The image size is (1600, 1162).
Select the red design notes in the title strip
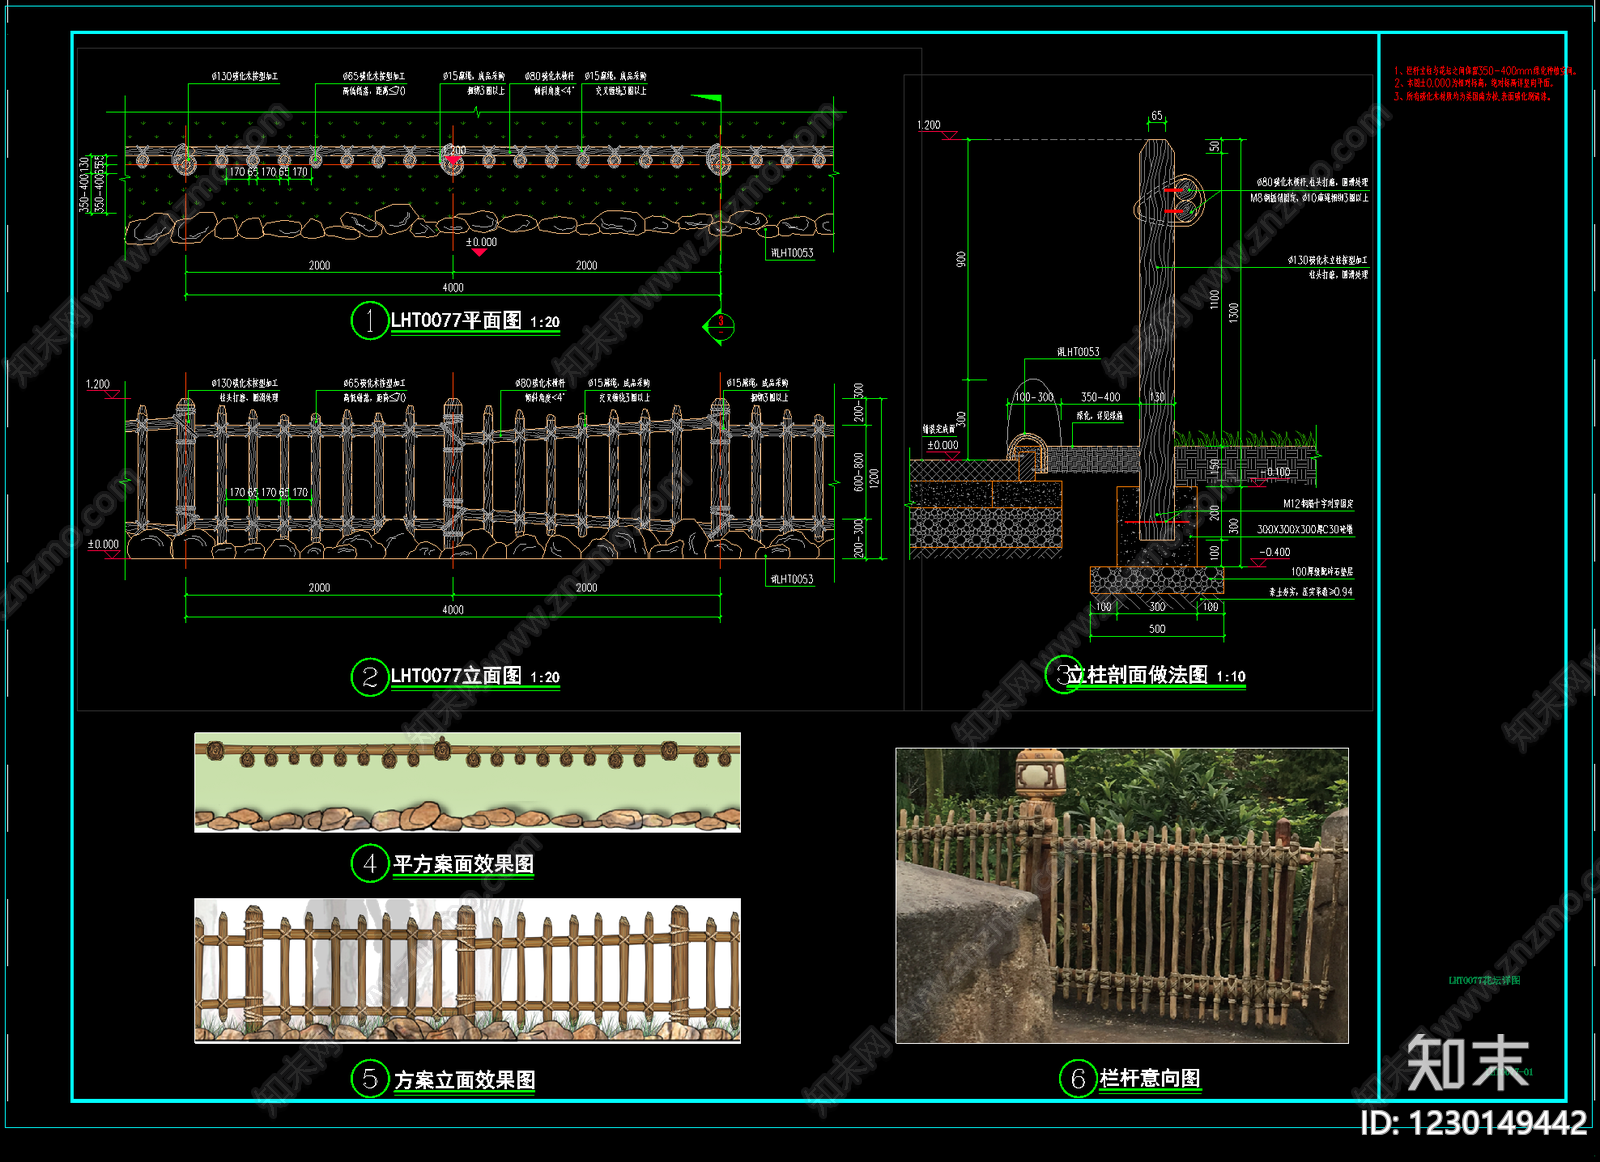pos(1485,84)
